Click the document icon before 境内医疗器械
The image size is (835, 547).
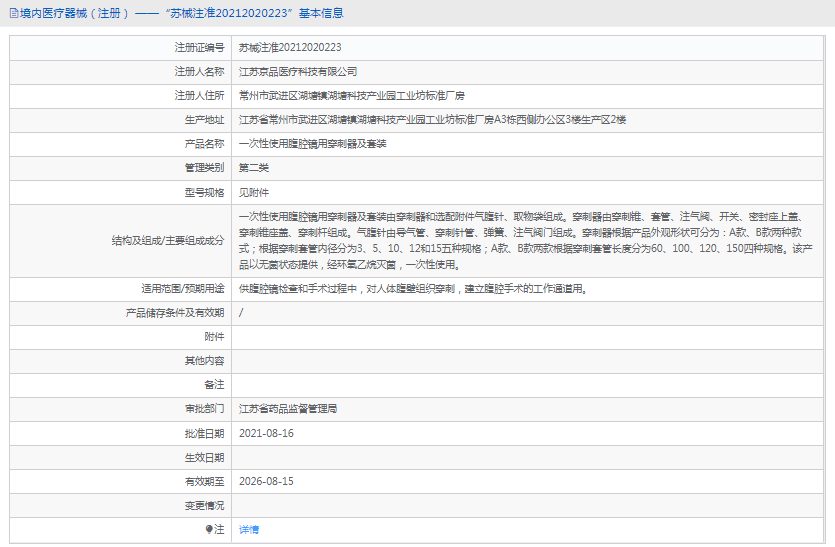(x=14, y=13)
